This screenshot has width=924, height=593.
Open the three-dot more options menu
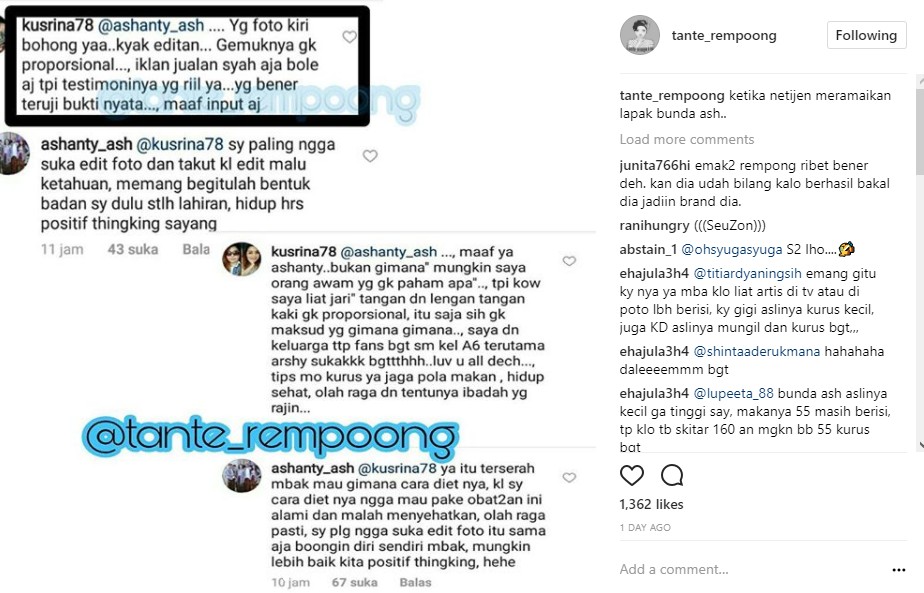pos(899,570)
